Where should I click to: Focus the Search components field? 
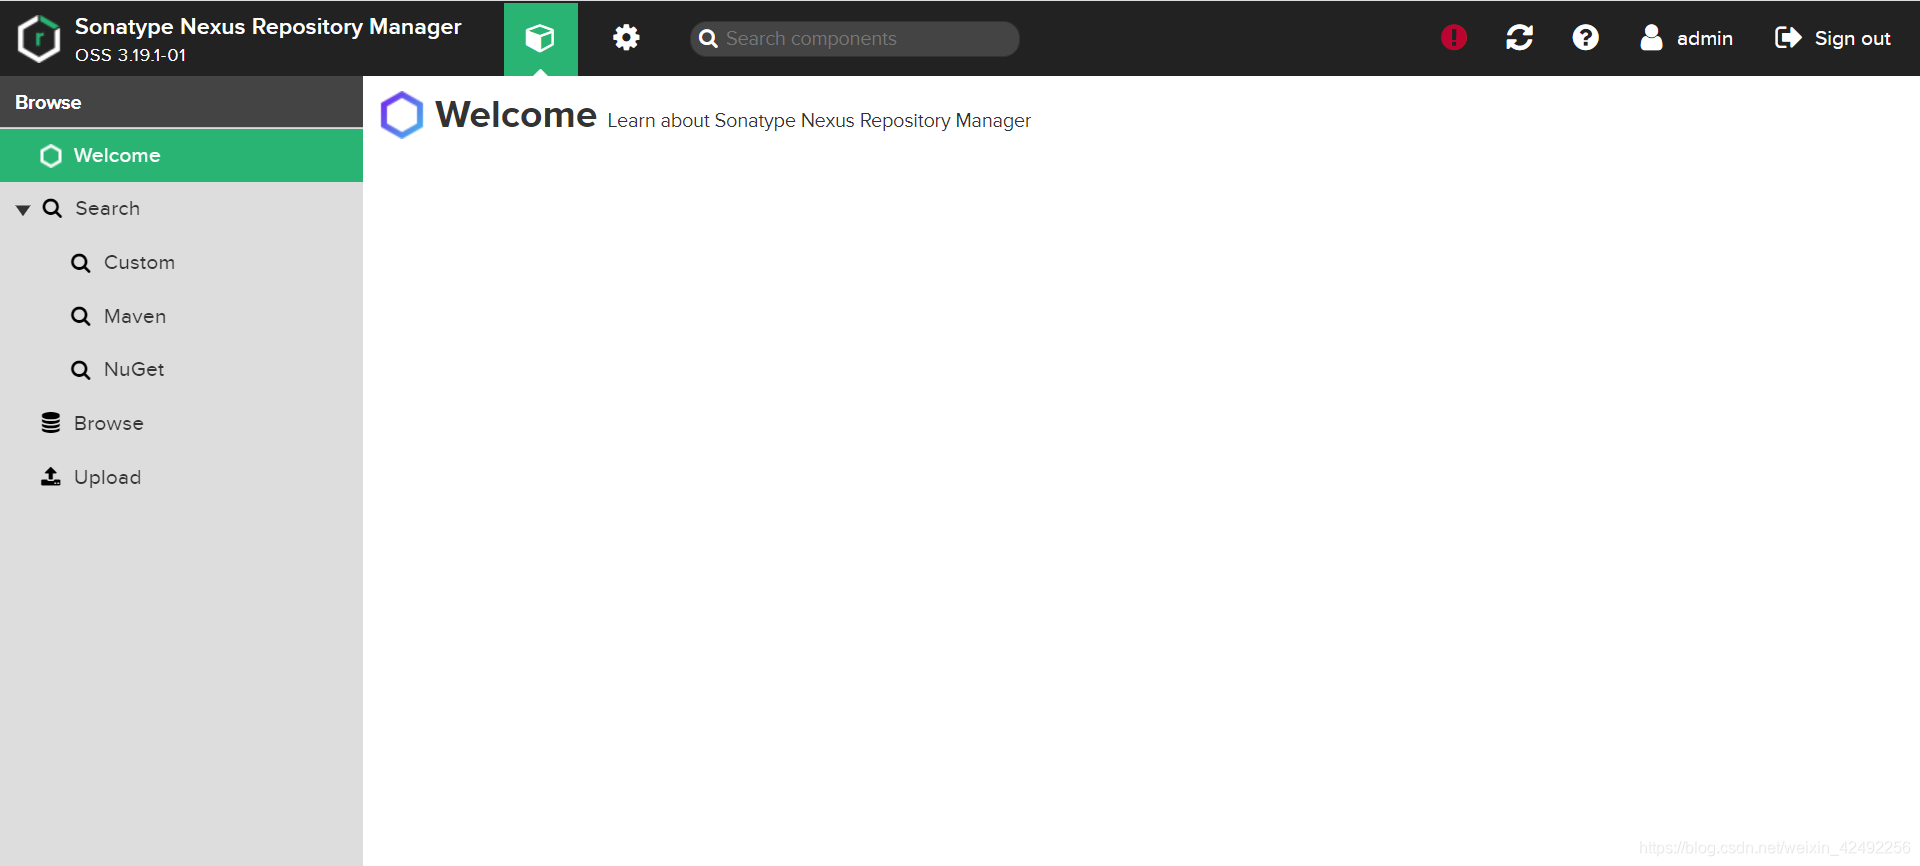pos(855,39)
